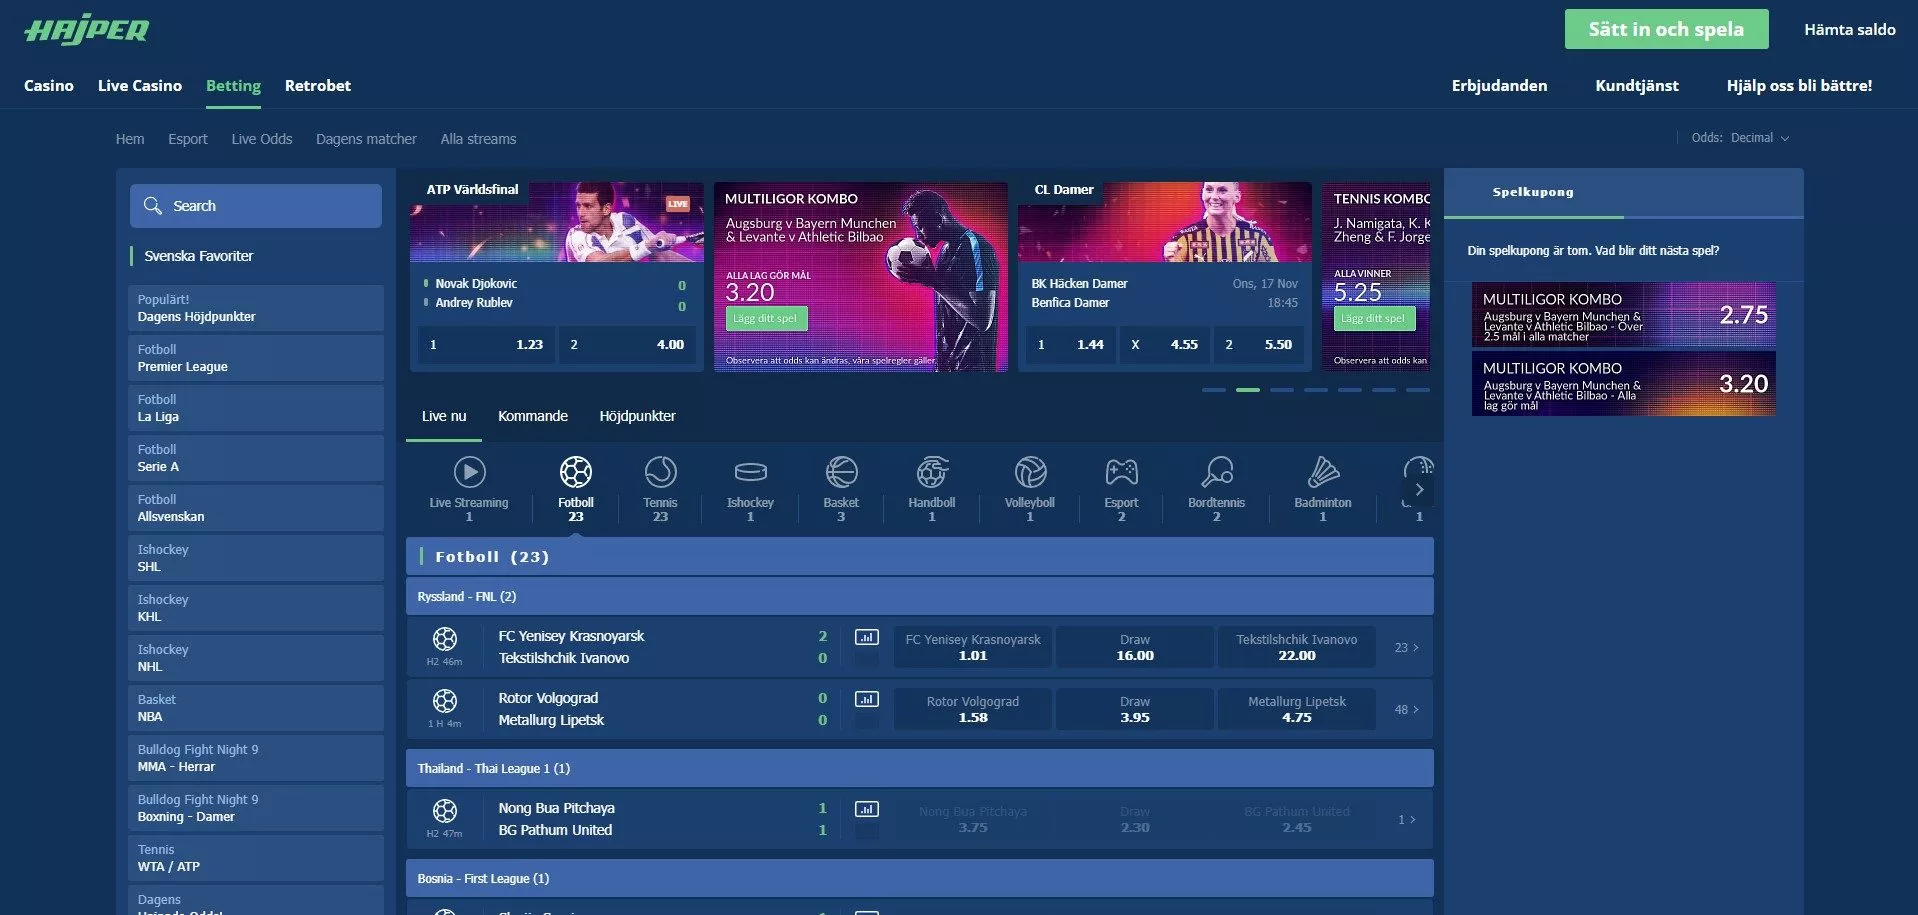Switch to the Höjdpunkter tab
Screen dimensions: 1918x915
coord(637,416)
